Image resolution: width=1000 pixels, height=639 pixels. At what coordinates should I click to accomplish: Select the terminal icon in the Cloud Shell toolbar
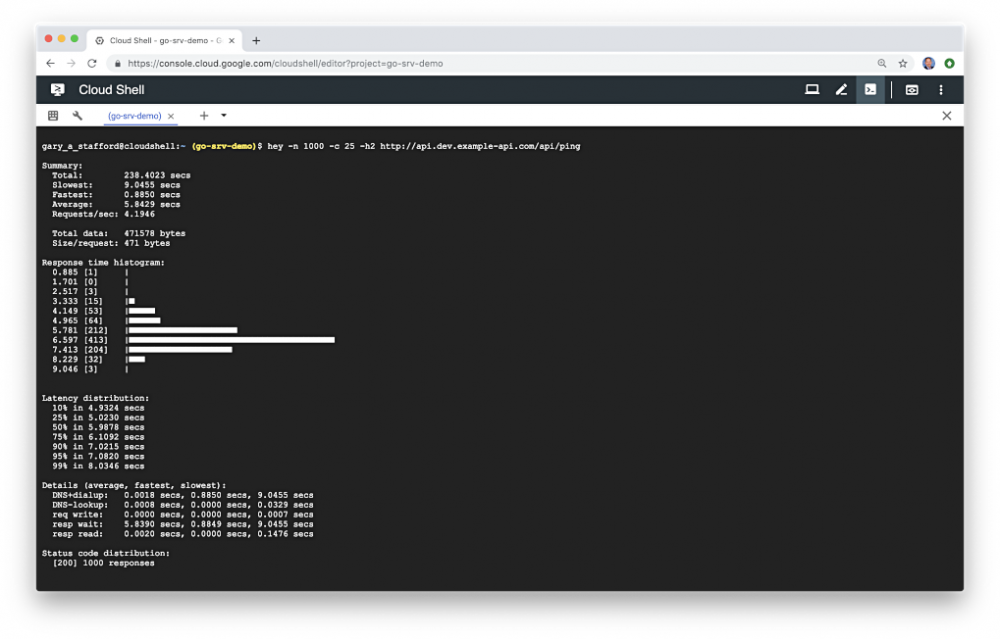[870, 90]
